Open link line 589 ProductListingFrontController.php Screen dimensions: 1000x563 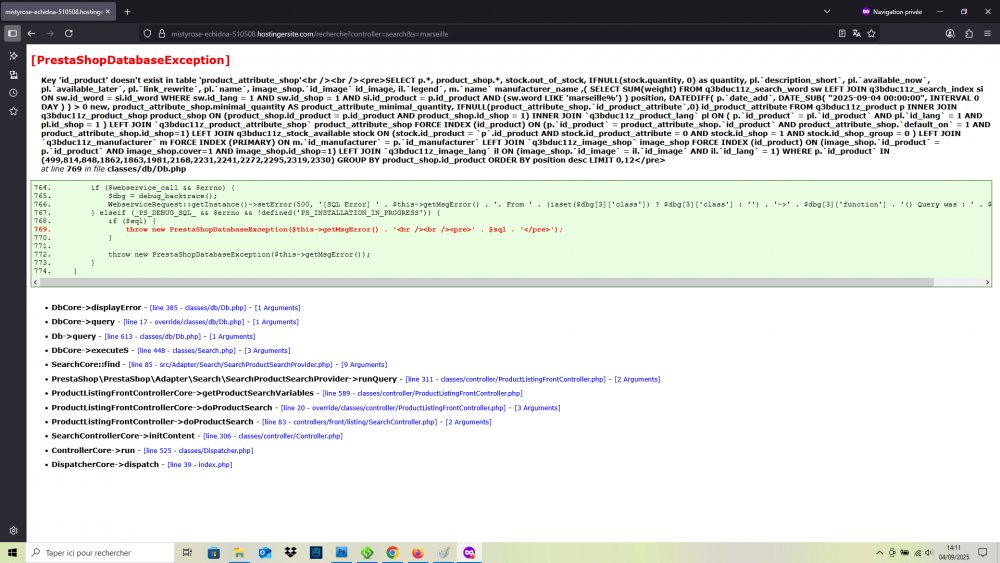422,393
